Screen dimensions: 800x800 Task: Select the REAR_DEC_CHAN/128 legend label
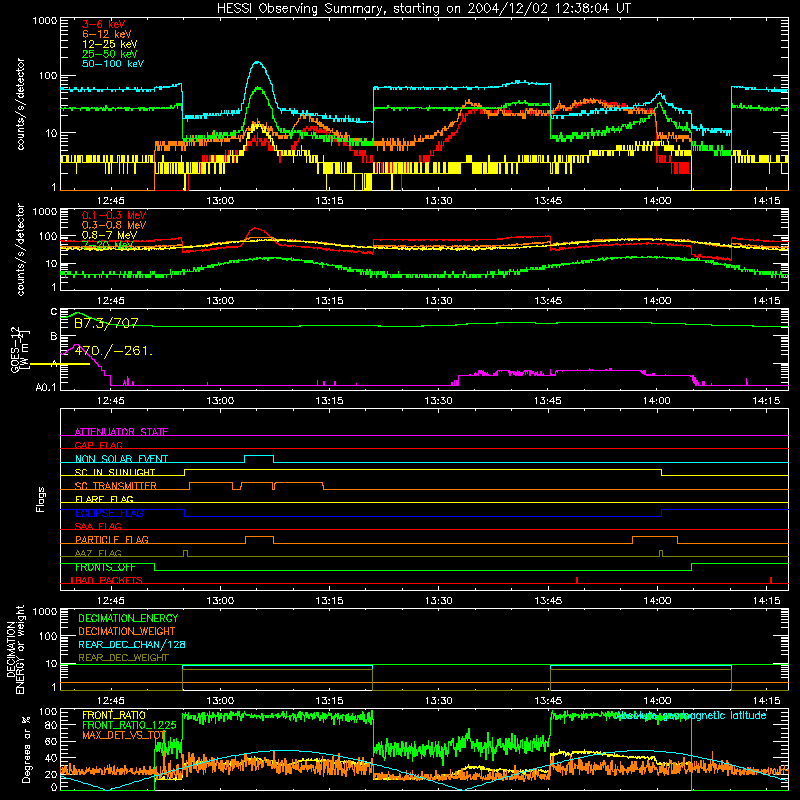pyautogui.click(x=132, y=644)
